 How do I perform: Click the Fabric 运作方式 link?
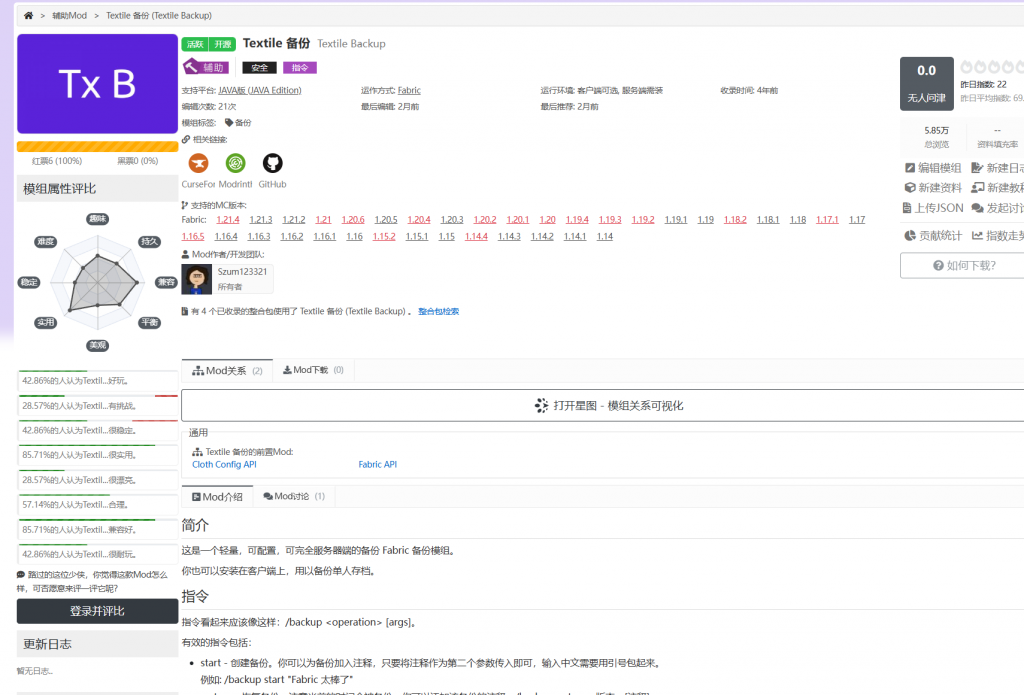(x=409, y=91)
